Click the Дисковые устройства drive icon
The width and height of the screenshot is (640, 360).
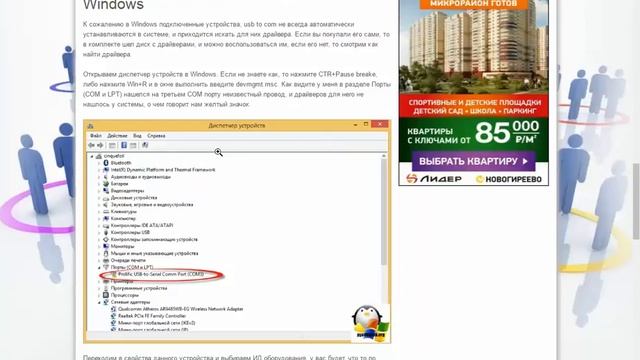click(106, 198)
